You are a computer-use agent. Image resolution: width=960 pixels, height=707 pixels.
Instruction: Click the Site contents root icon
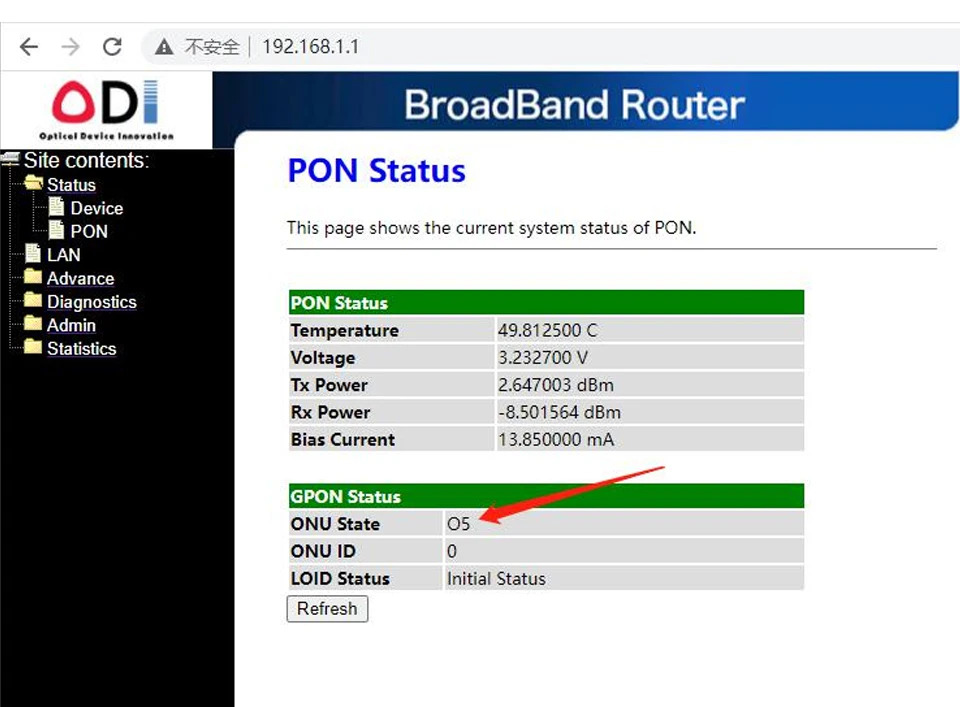click(x=10, y=159)
